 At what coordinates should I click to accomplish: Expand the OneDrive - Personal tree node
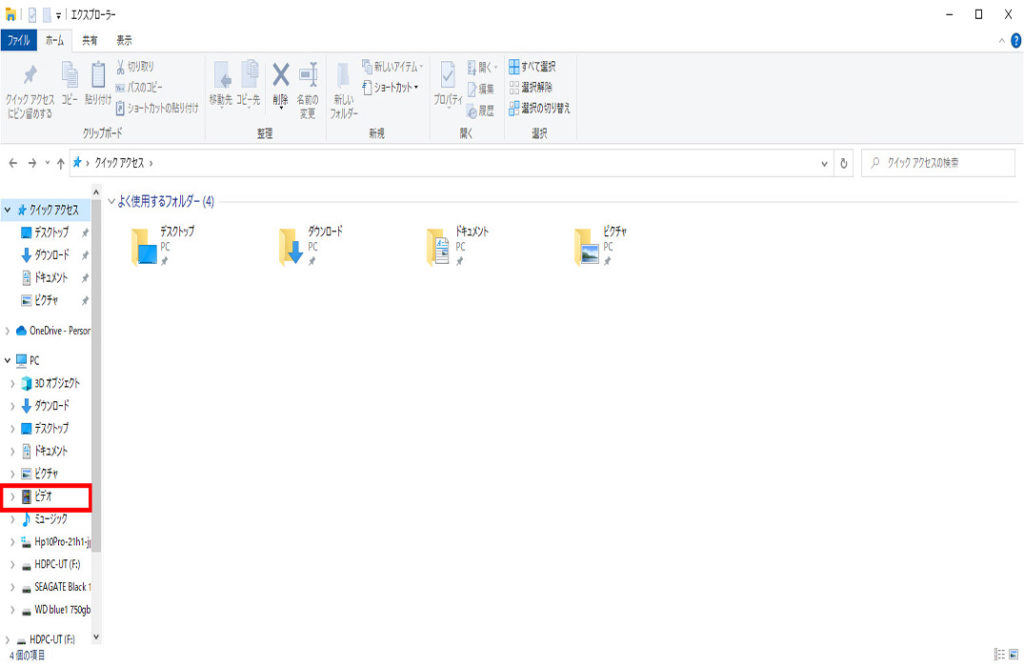click(9, 331)
